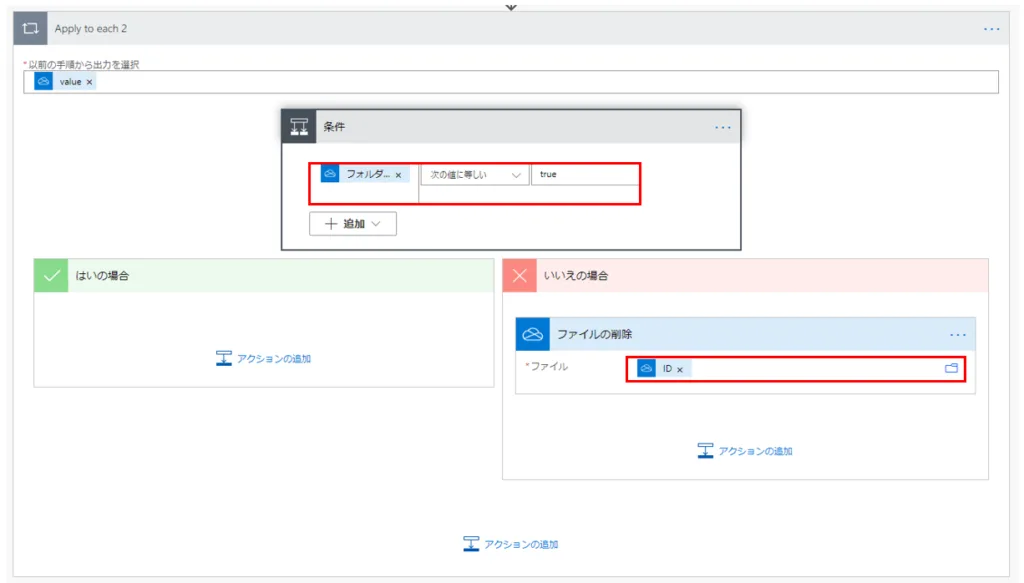
Task: Click the OneDrive icon on the value token
Action: (43, 81)
